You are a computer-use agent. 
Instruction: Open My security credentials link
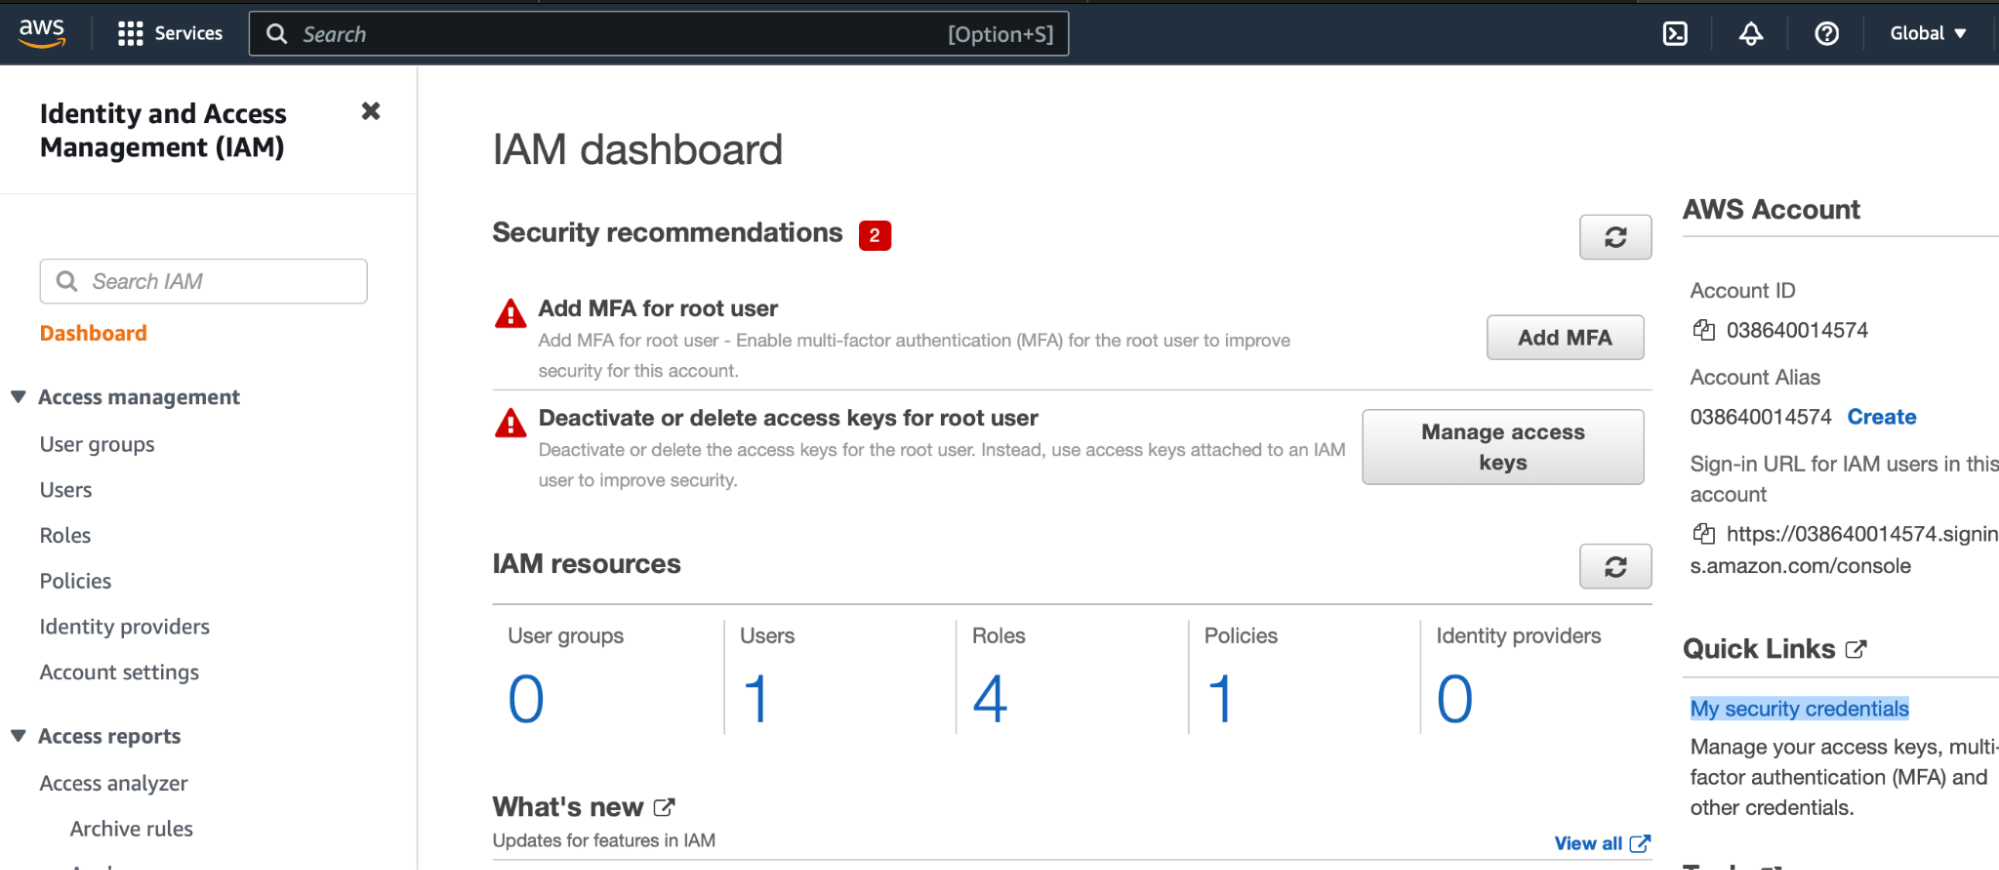tap(1799, 709)
